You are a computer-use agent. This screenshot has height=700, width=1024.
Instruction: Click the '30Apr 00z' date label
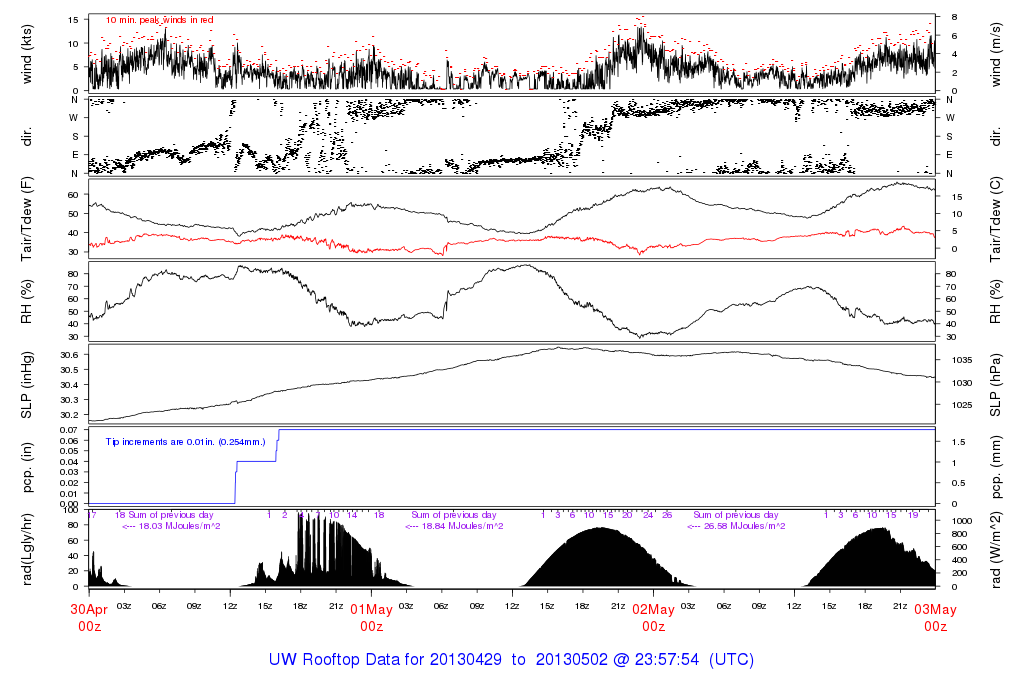[x=89, y=618]
